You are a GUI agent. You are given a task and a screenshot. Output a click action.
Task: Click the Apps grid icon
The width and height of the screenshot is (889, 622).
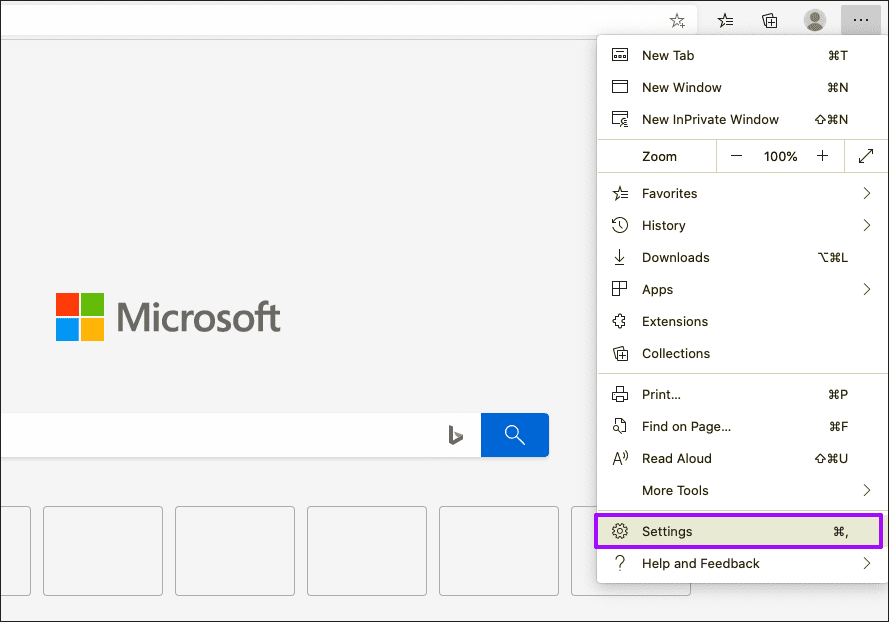tap(619, 289)
